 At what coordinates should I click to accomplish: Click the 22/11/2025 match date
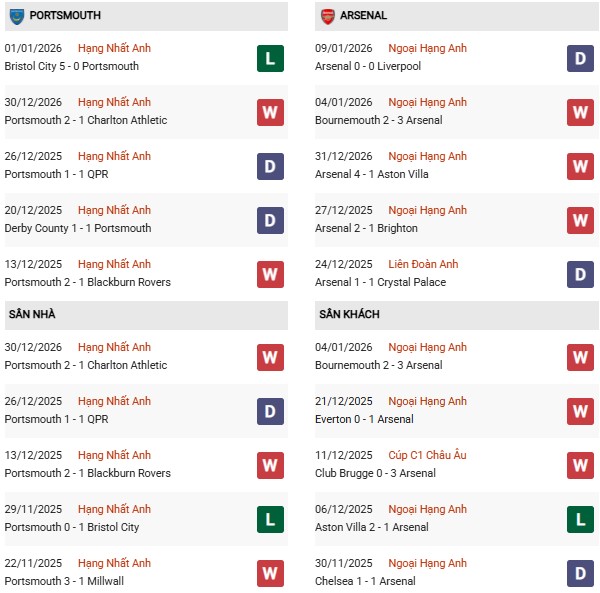coord(33,563)
